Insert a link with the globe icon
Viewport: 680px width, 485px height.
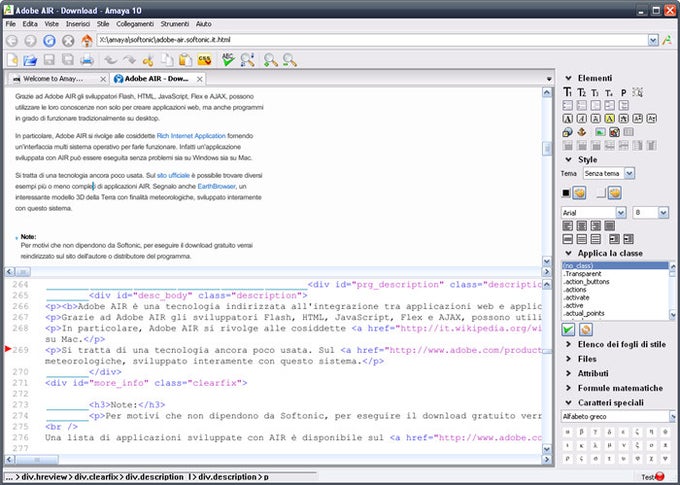coord(567,132)
